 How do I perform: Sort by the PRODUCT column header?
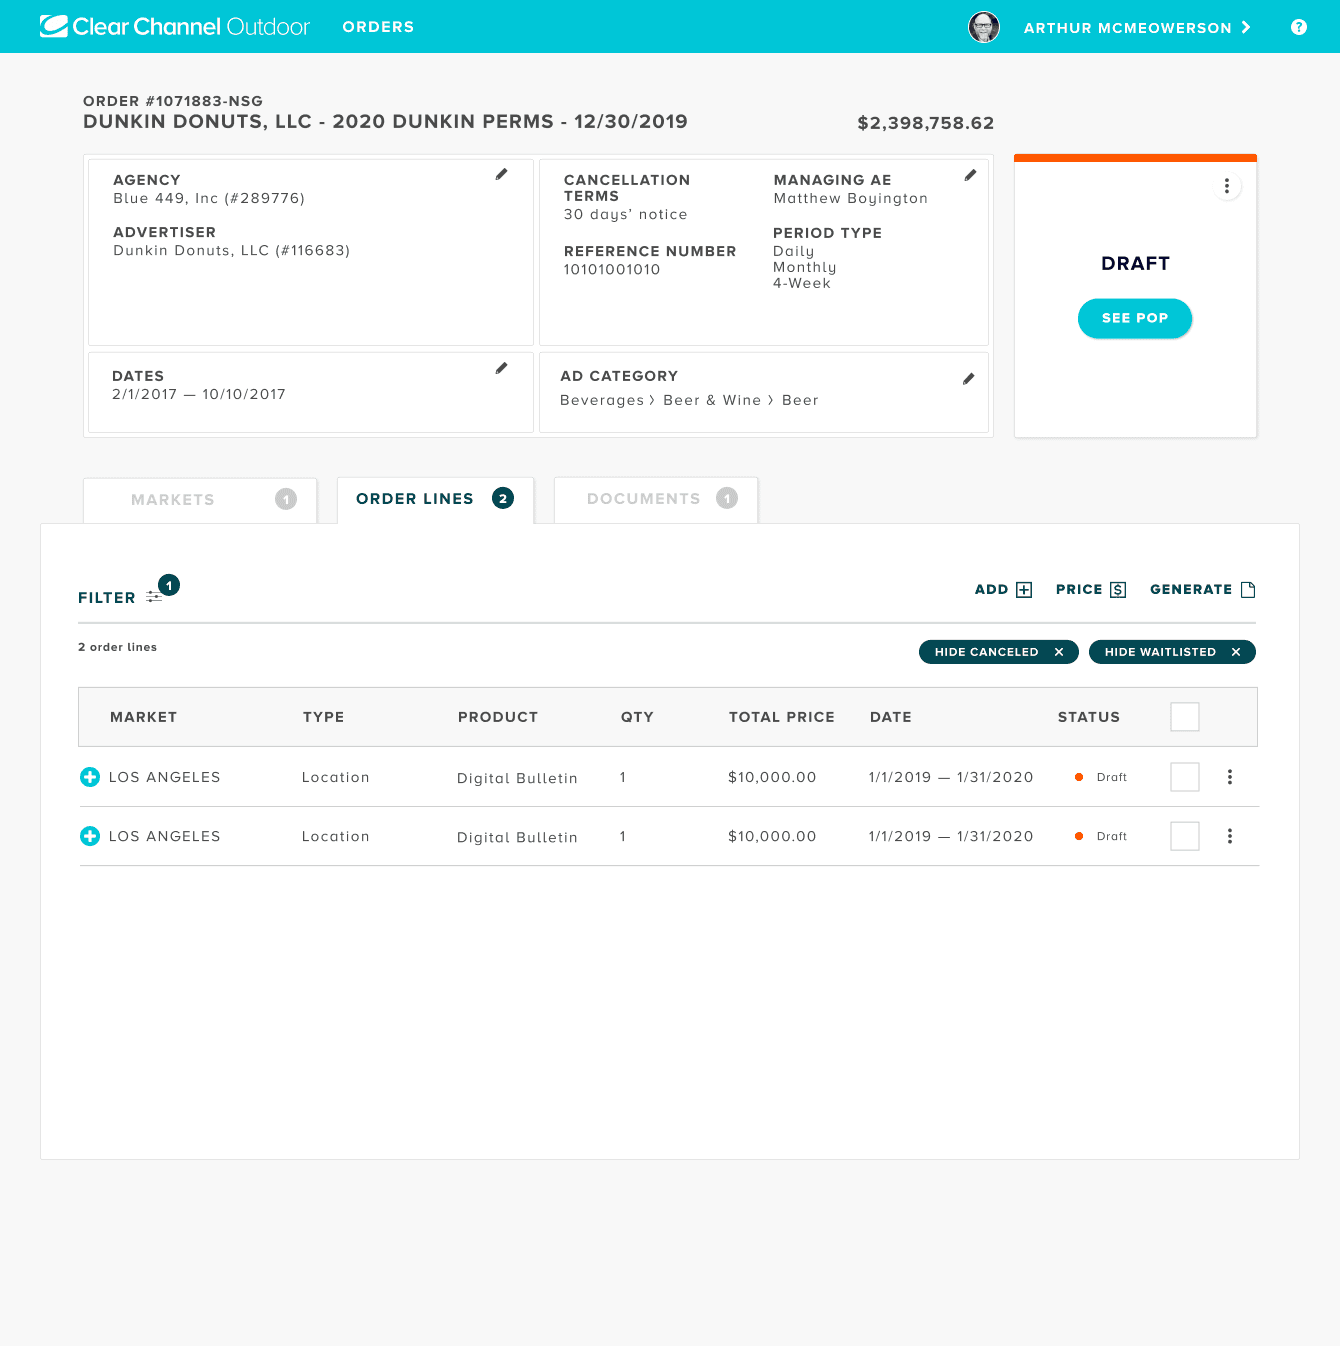coord(498,717)
